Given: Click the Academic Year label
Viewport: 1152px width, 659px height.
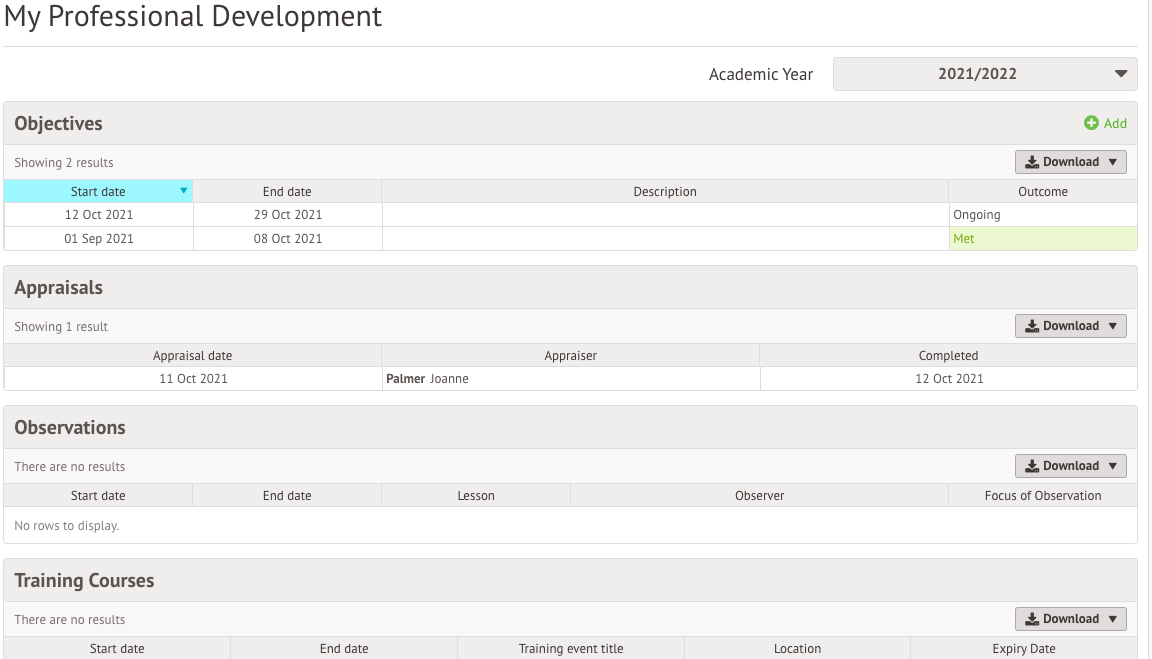Looking at the screenshot, I should pos(761,74).
